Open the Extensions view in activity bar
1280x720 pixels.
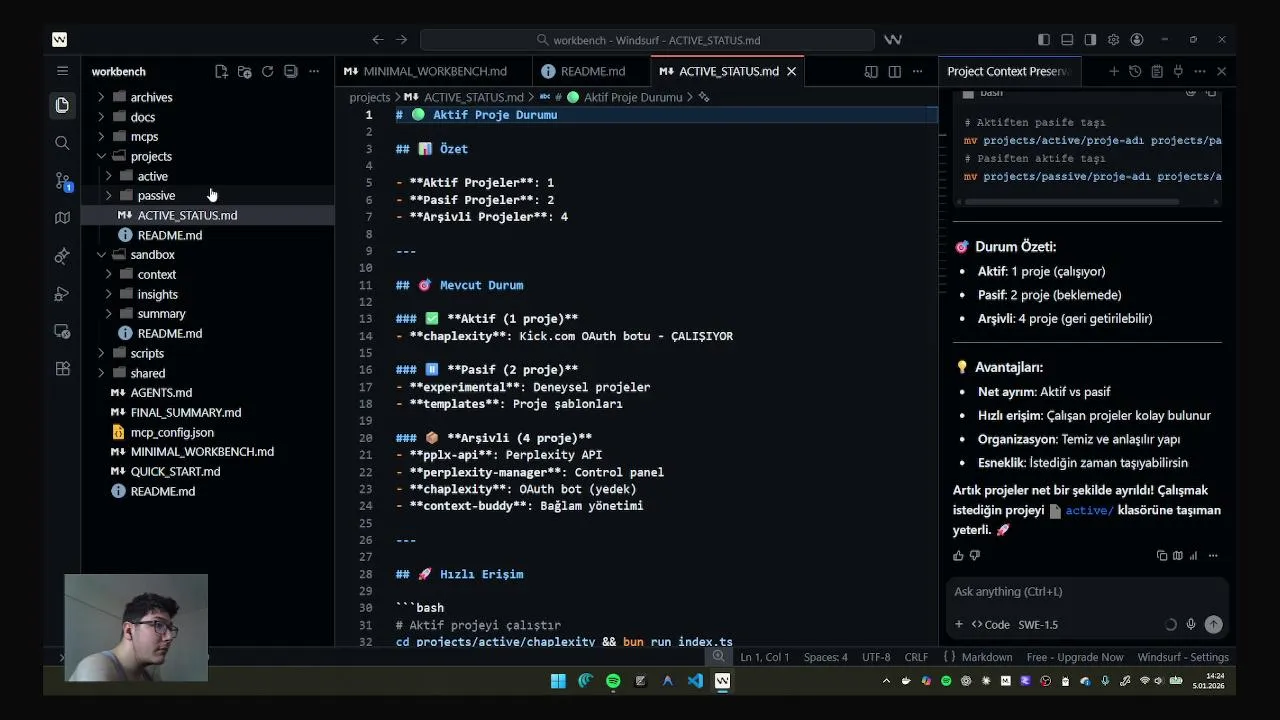pyautogui.click(x=62, y=369)
